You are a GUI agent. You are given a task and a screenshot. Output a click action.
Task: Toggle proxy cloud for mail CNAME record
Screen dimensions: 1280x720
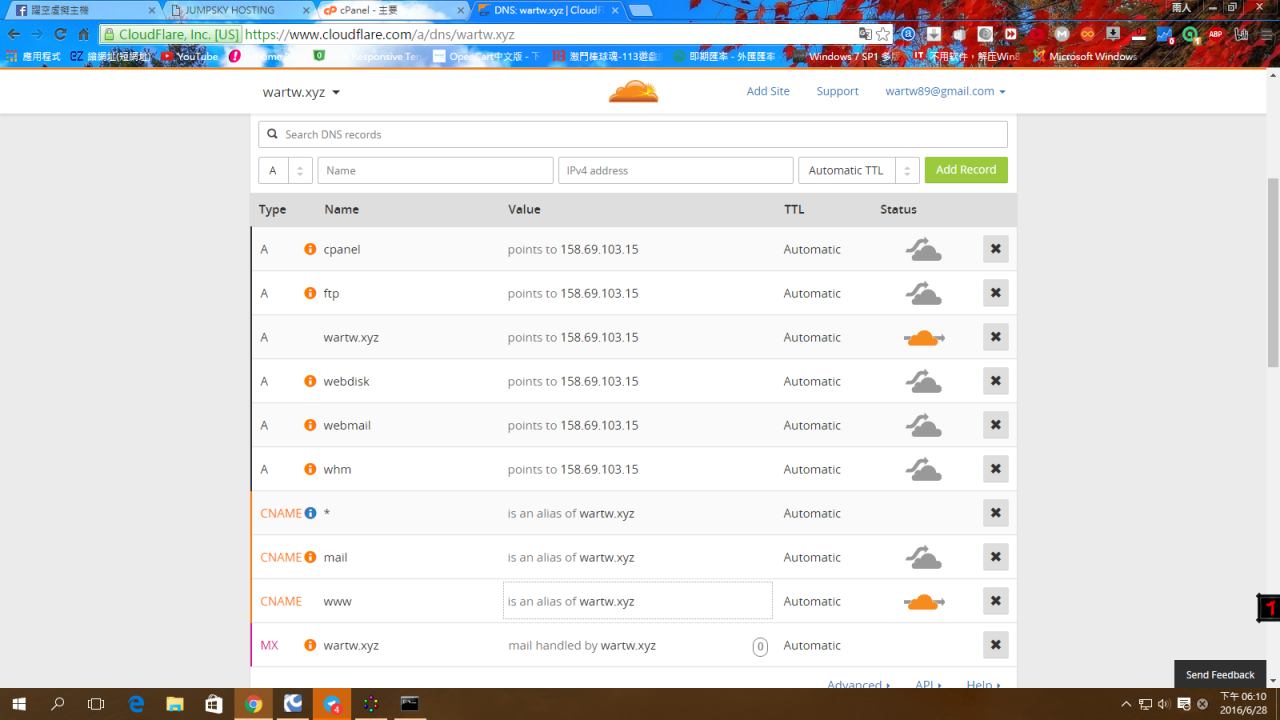point(923,557)
